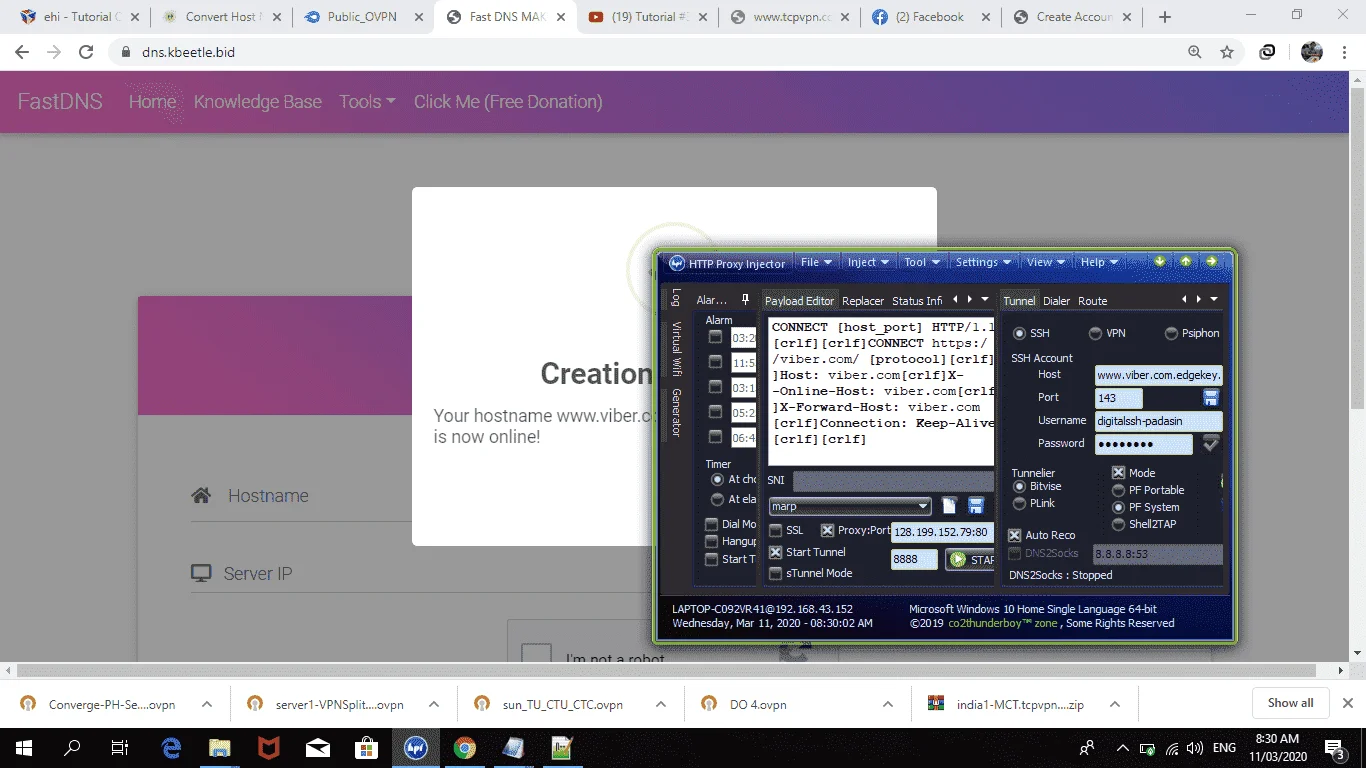The height and width of the screenshot is (768, 1366).
Task: Toggle the Start Tunnel checkbox
Action: [775, 552]
